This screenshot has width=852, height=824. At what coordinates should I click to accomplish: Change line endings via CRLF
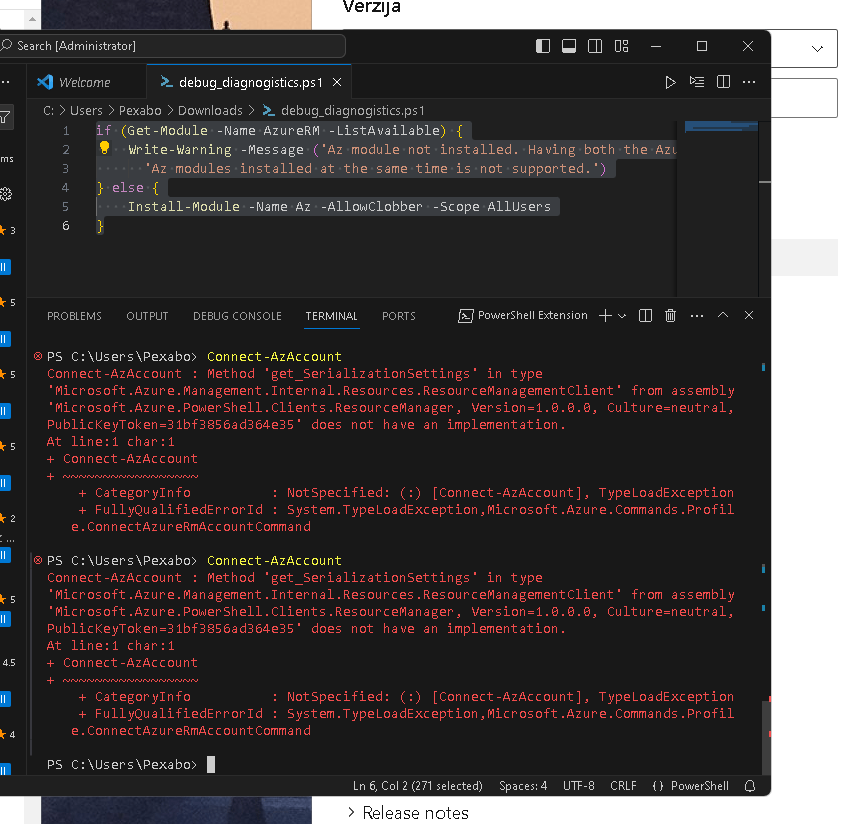(623, 786)
